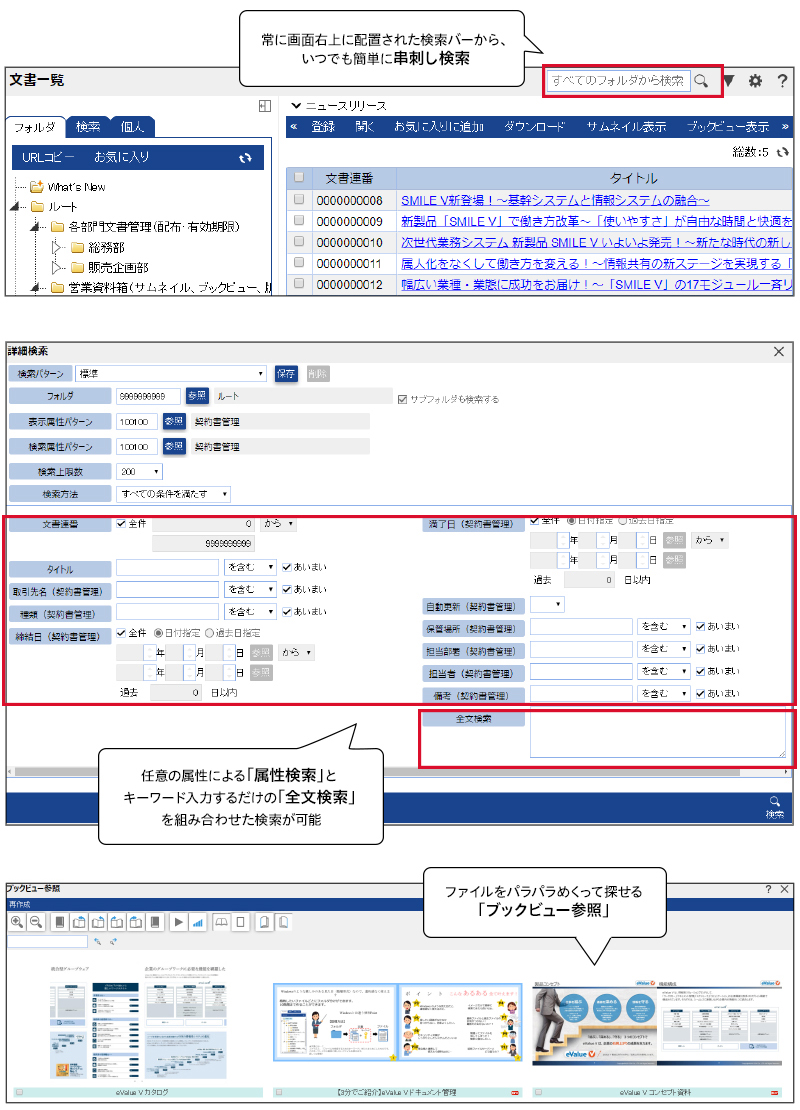This screenshot has width=800, height=1110.
Task: Click the 全文検索 text area
Action: tap(657, 735)
